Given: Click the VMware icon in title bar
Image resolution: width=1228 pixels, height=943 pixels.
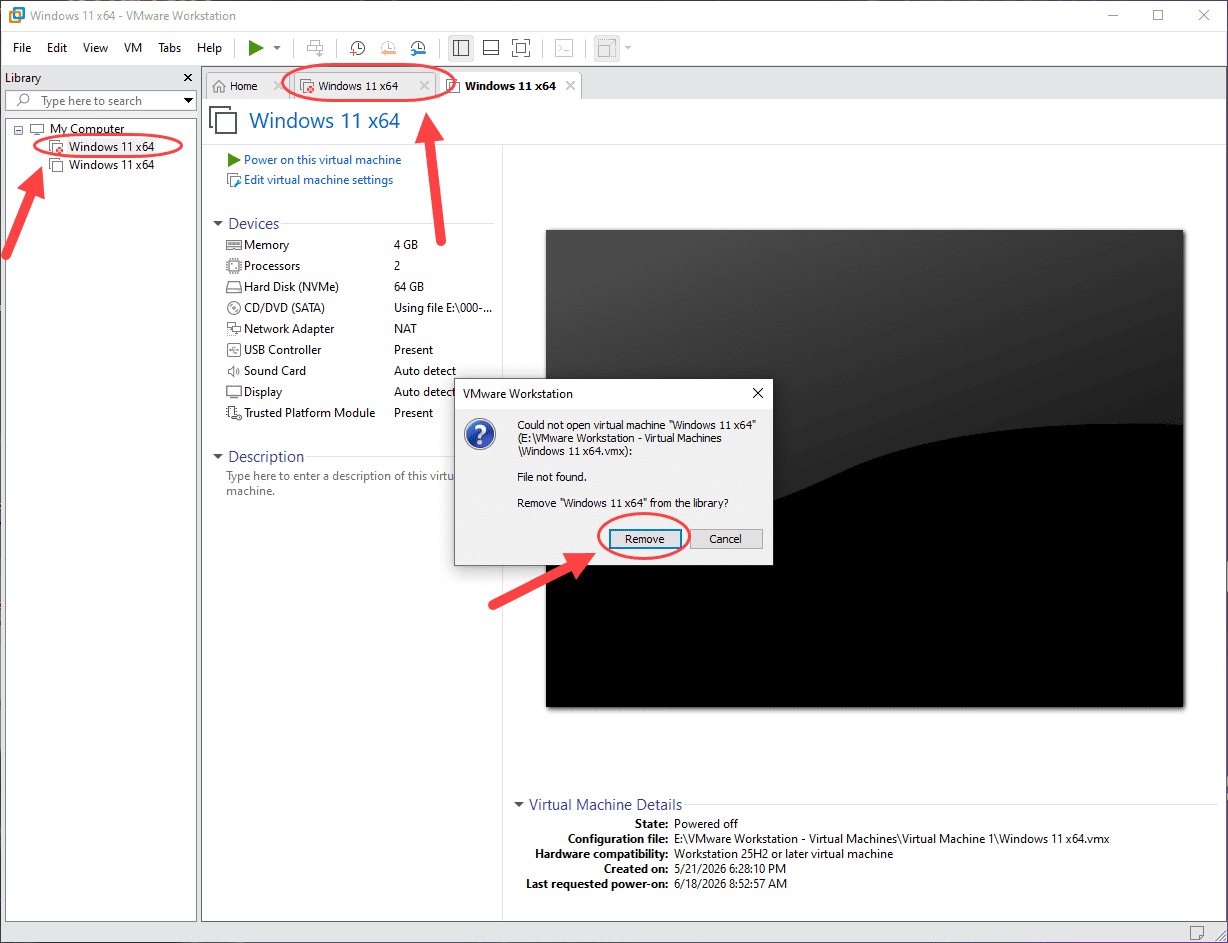Looking at the screenshot, I should click(16, 15).
